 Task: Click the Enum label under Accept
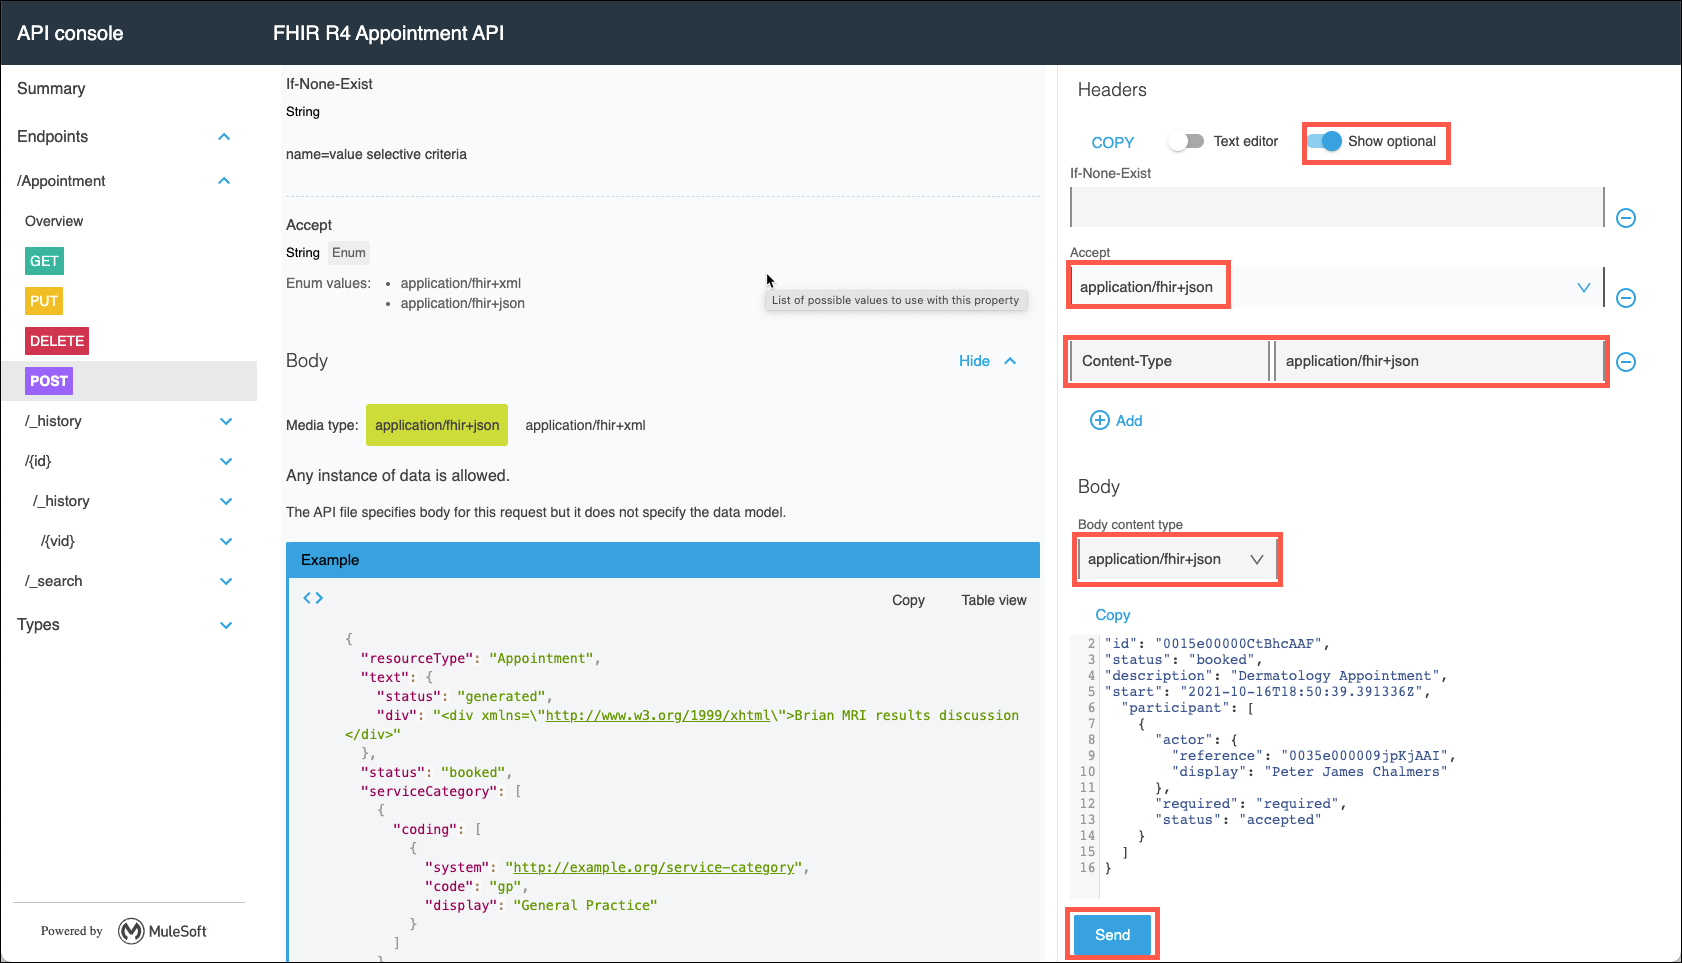pyautogui.click(x=349, y=253)
